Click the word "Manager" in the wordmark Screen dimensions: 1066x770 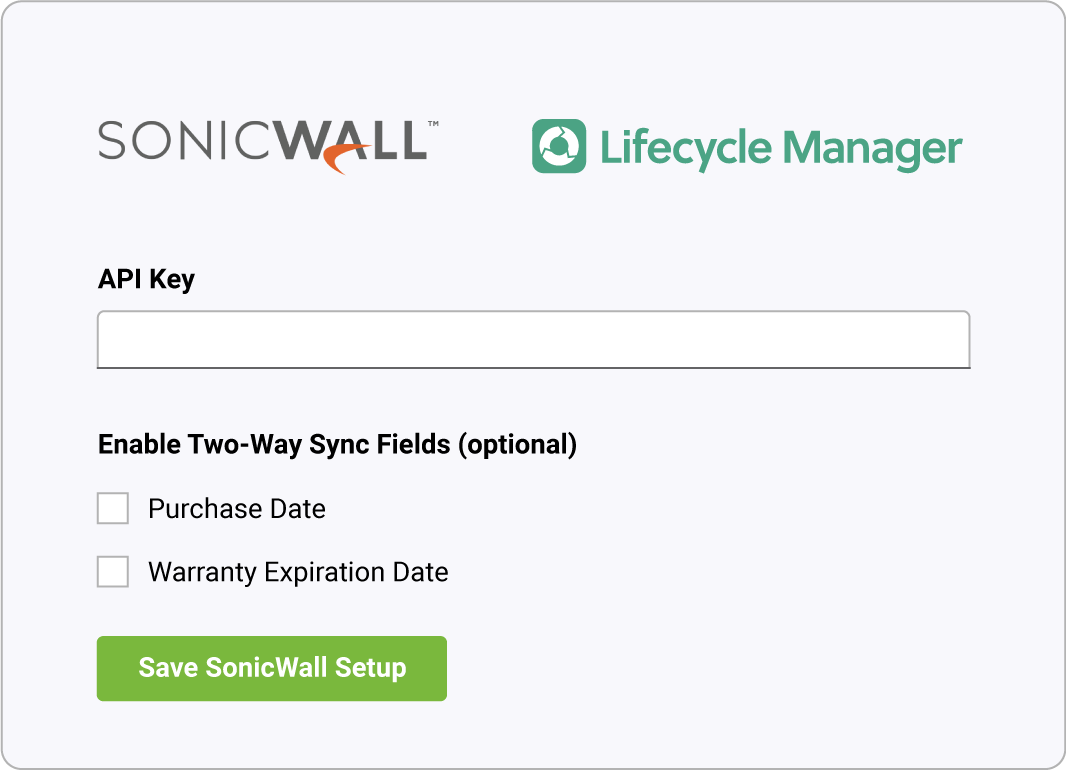click(872, 150)
